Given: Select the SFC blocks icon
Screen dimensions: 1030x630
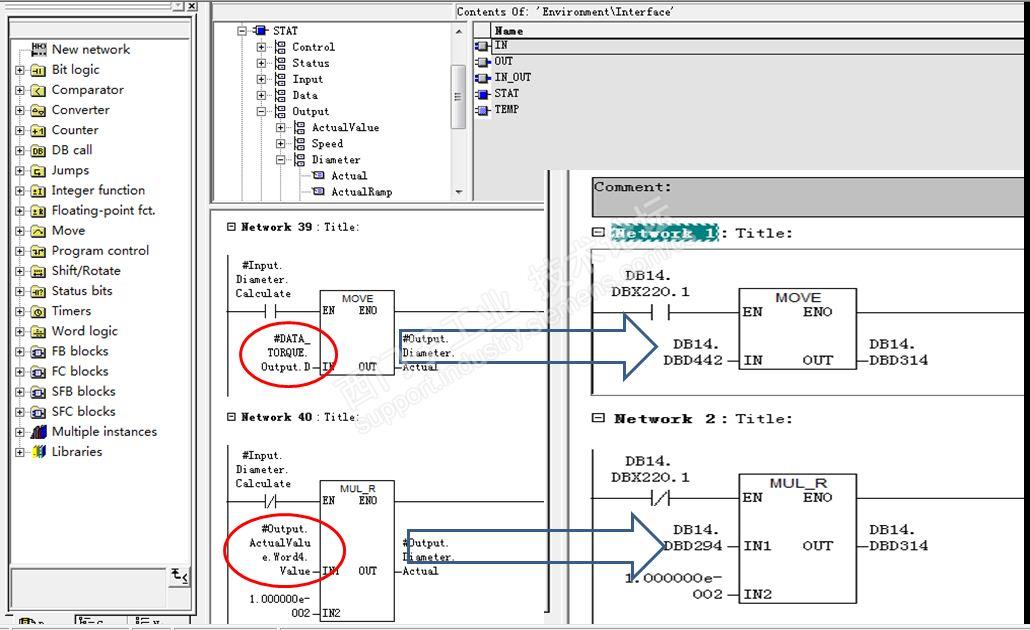Looking at the screenshot, I should [38, 412].
